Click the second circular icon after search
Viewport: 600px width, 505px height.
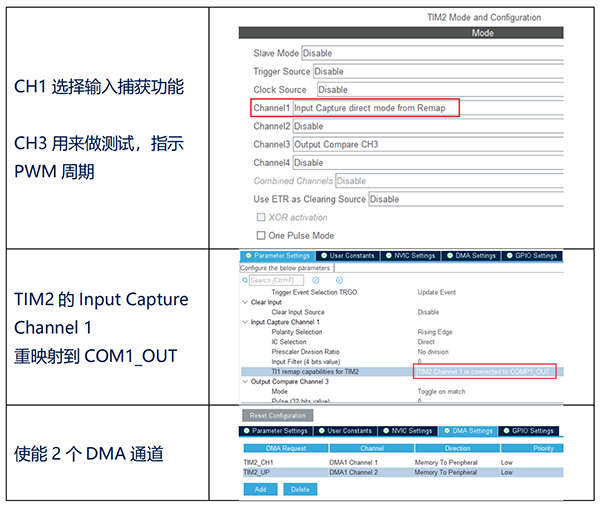pos(339,280)
